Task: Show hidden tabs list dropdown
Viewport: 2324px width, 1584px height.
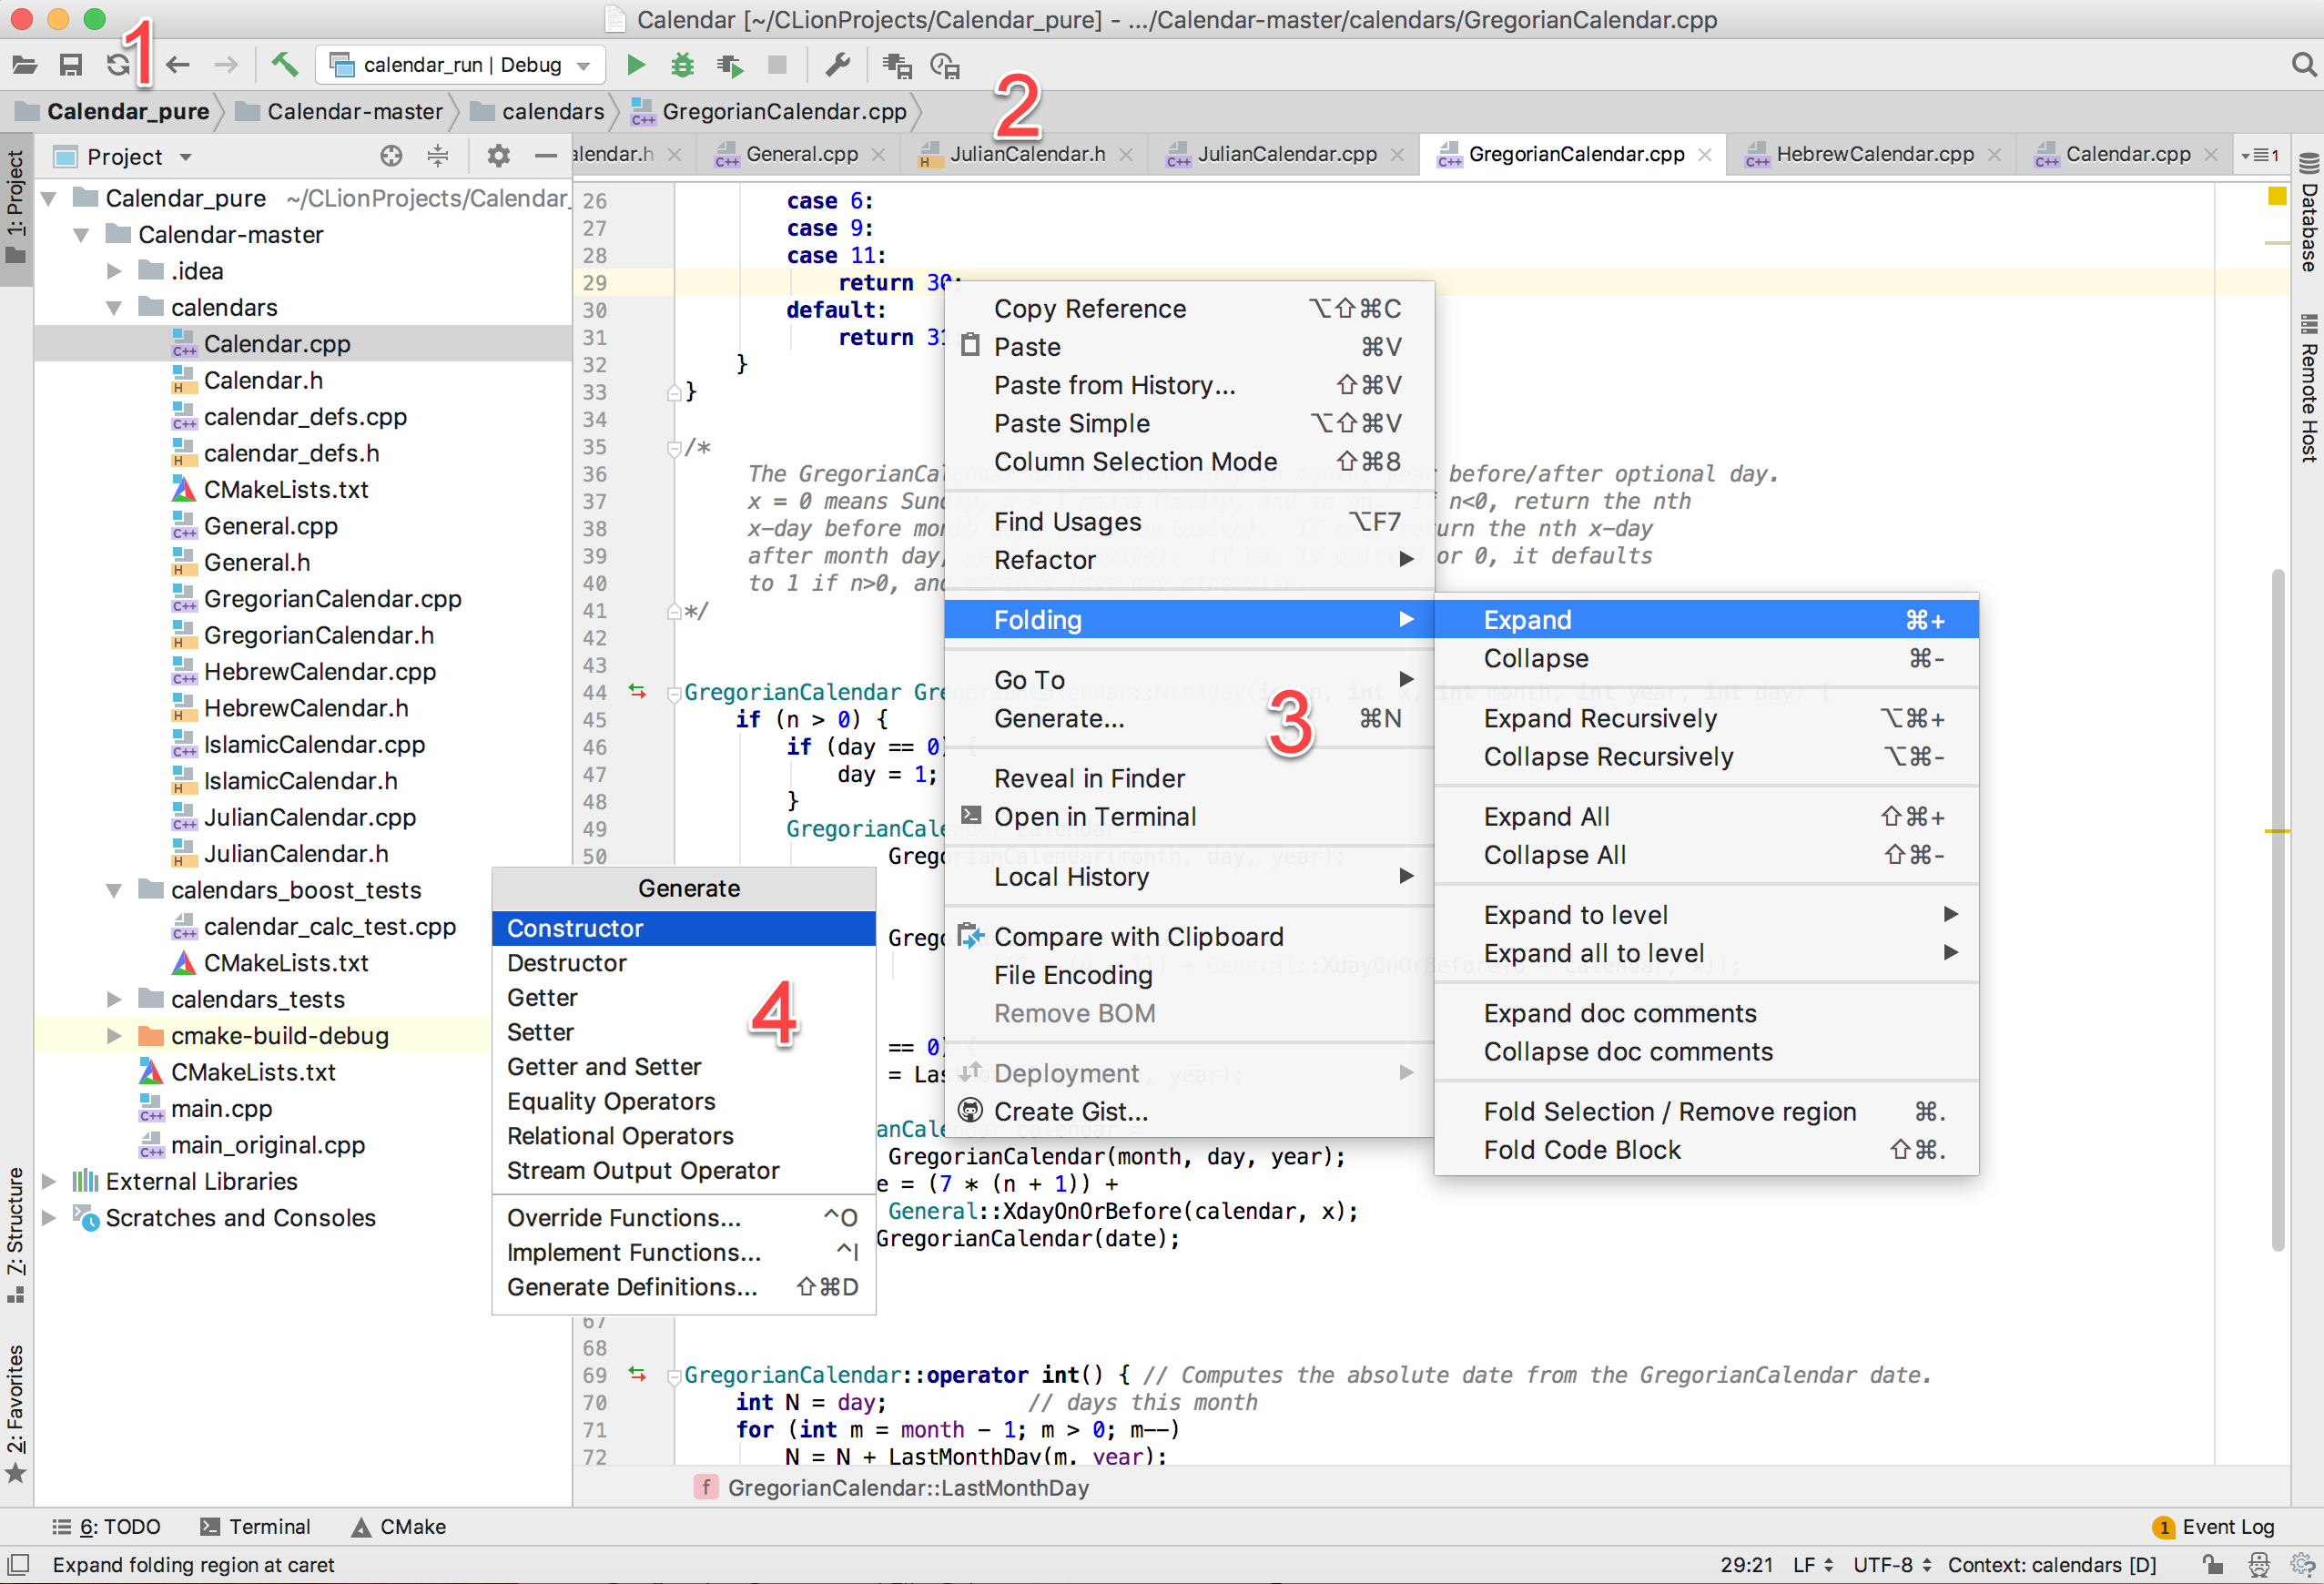Action: [2261, 155]
